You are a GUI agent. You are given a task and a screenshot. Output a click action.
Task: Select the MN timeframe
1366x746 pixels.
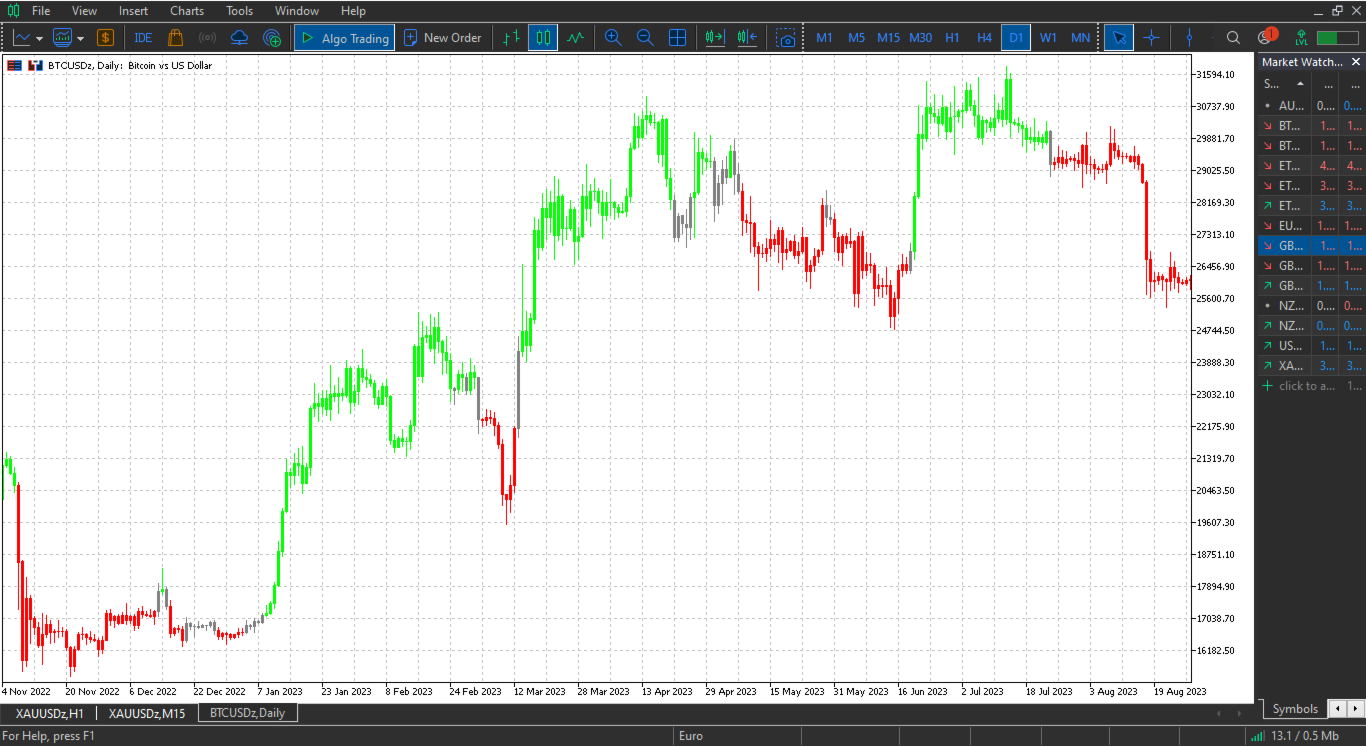click(x=1080, y=38)
